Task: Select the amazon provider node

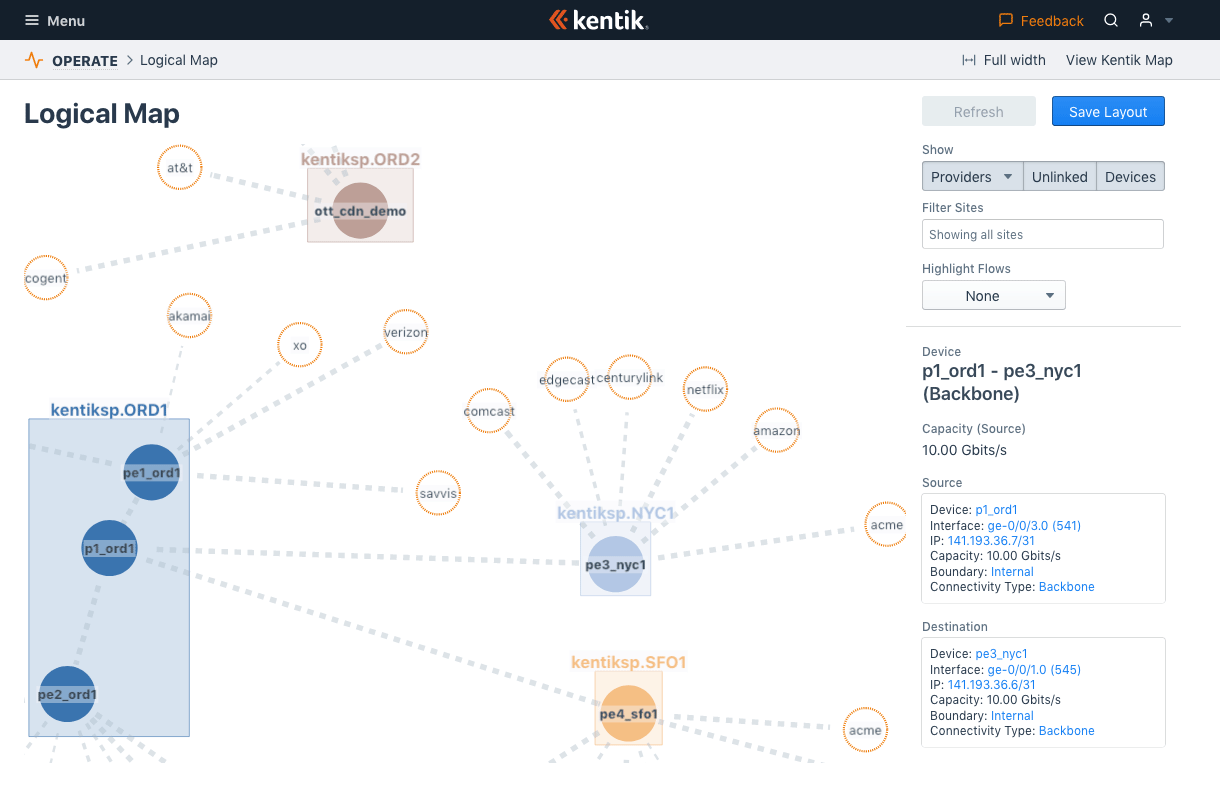Action: (x=777, y=430)
